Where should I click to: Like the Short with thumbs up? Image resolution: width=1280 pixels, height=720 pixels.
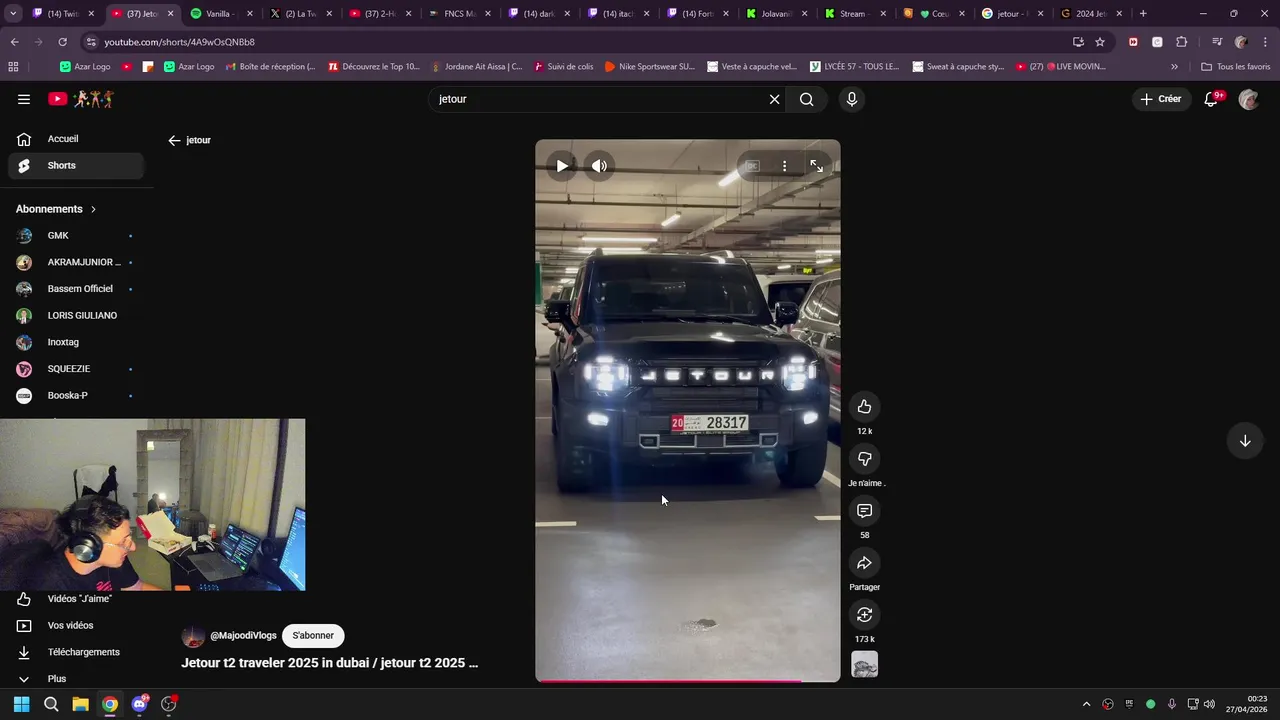point(864,406)
